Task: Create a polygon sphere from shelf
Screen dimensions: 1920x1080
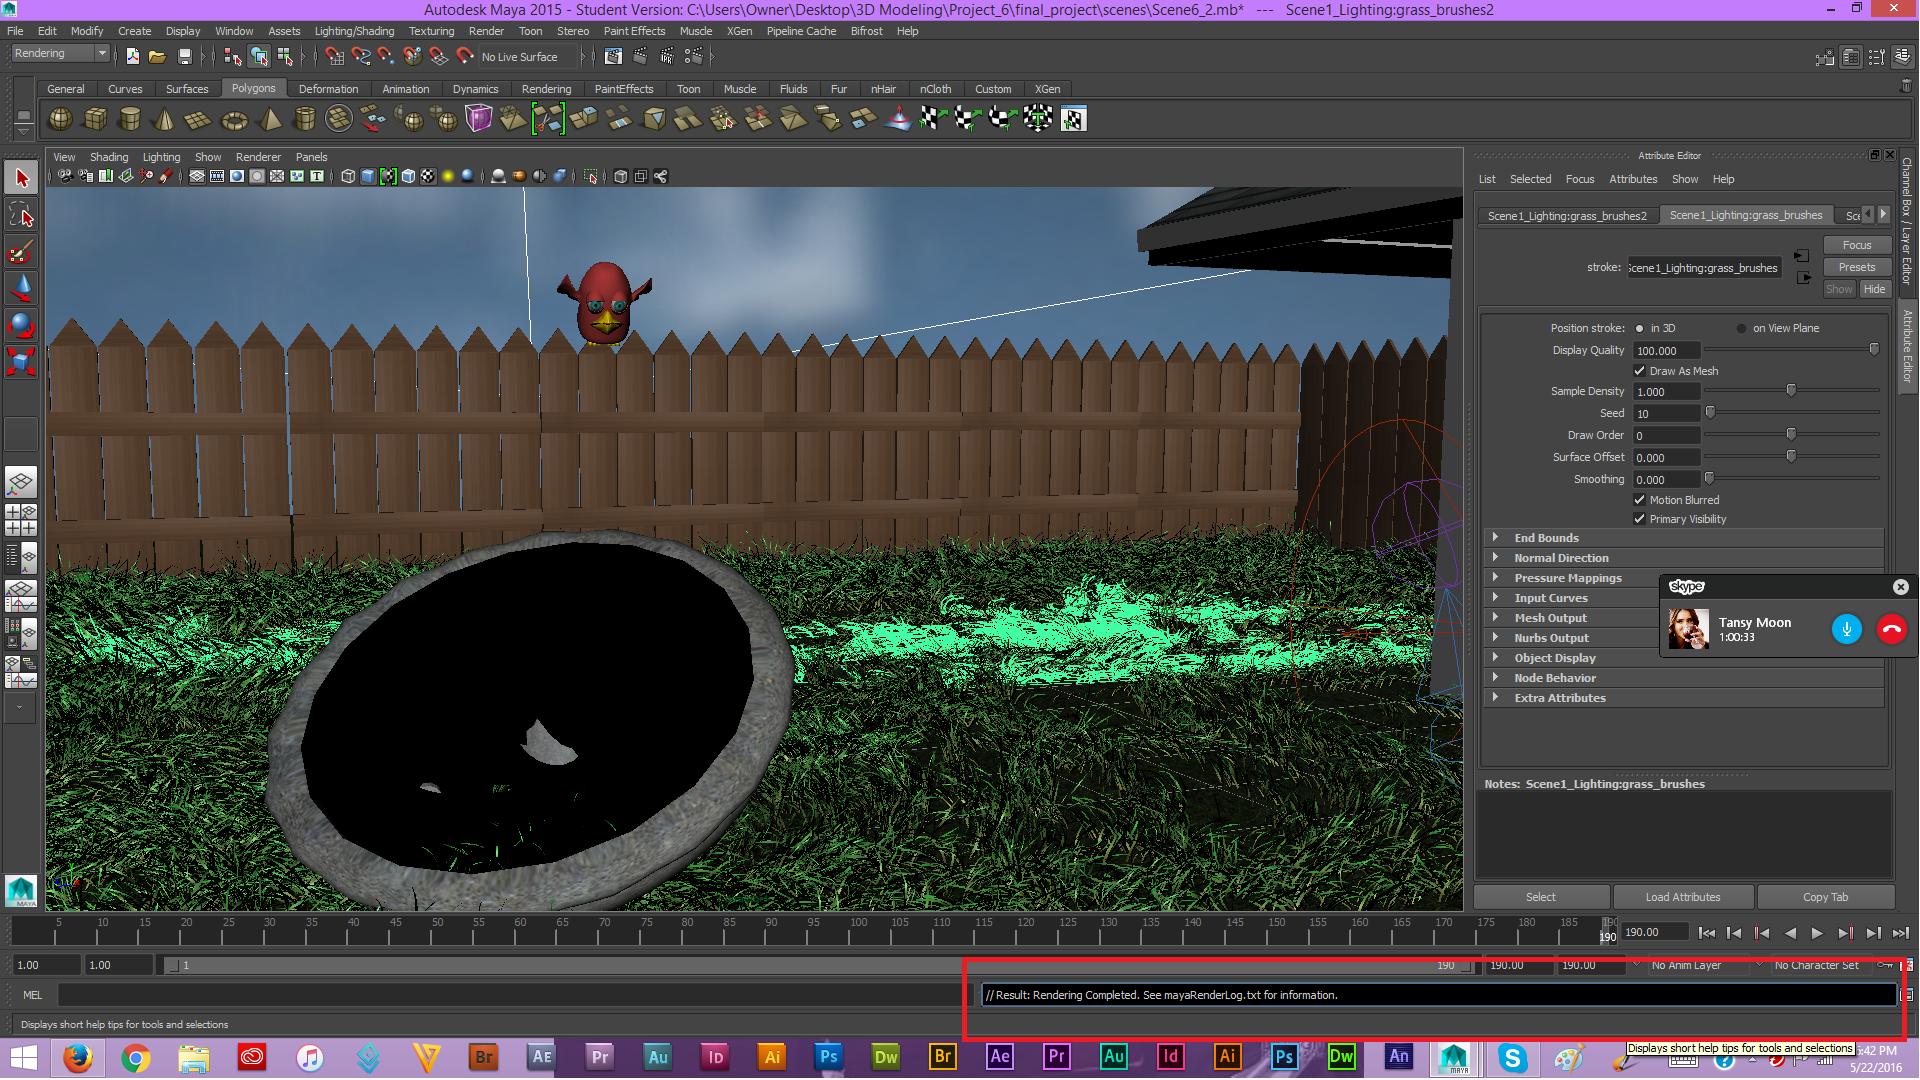Action: click(61, 120)
